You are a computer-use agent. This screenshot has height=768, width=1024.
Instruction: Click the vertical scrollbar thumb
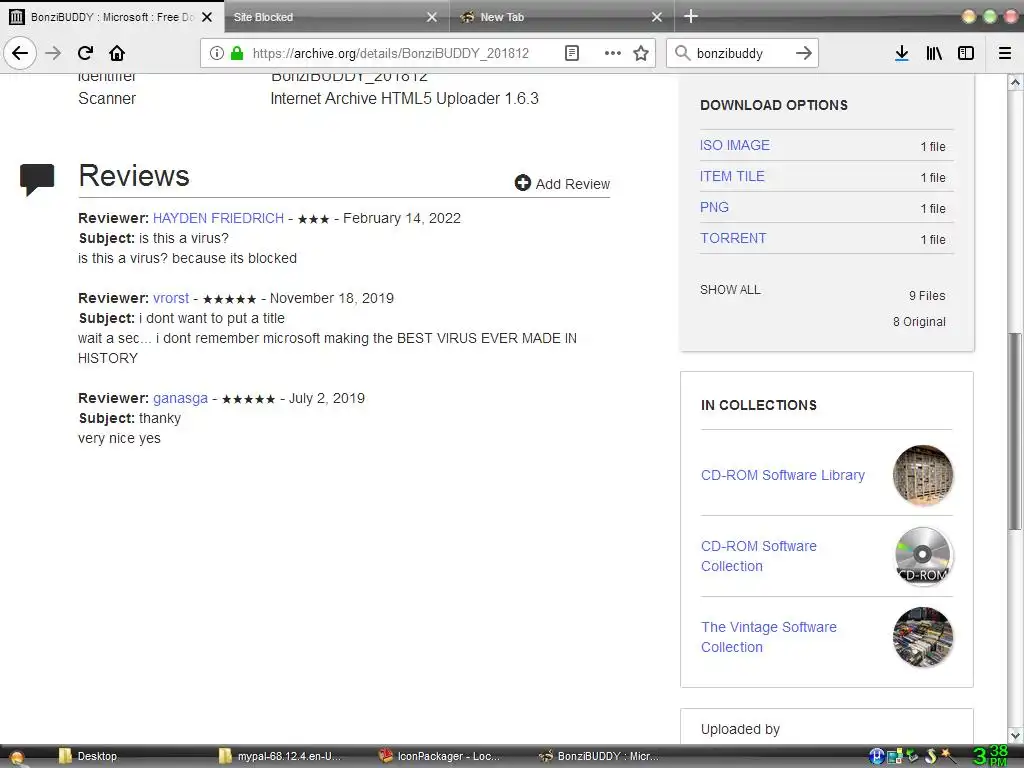(1014, 431)
